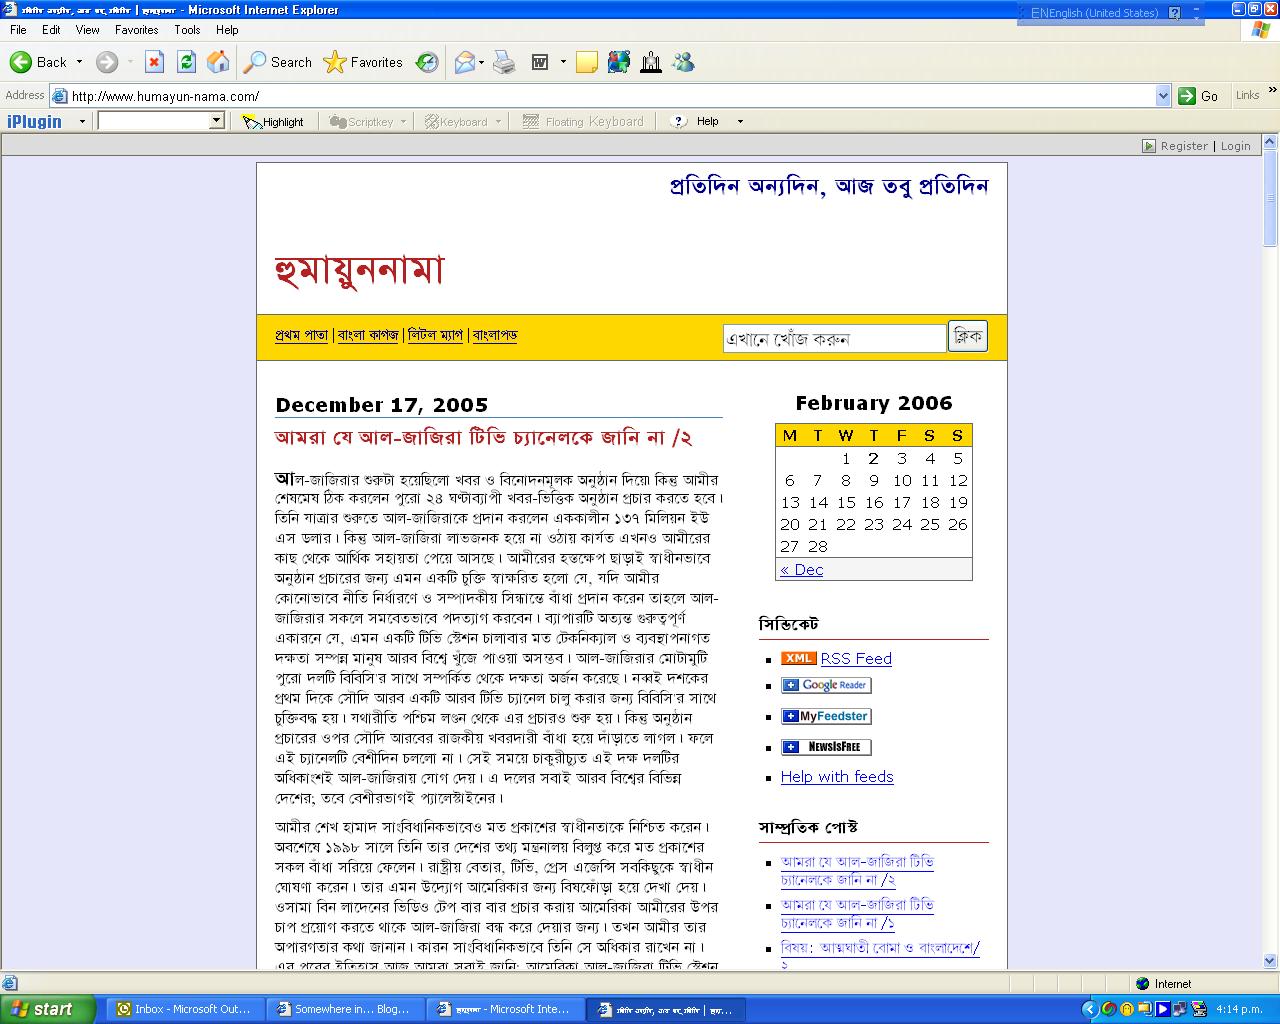The height and width of the screenshot is (1024, 1280).
Task: Click the Edit with Word icon
Action: pyautogui.click(x=540, y=62)
